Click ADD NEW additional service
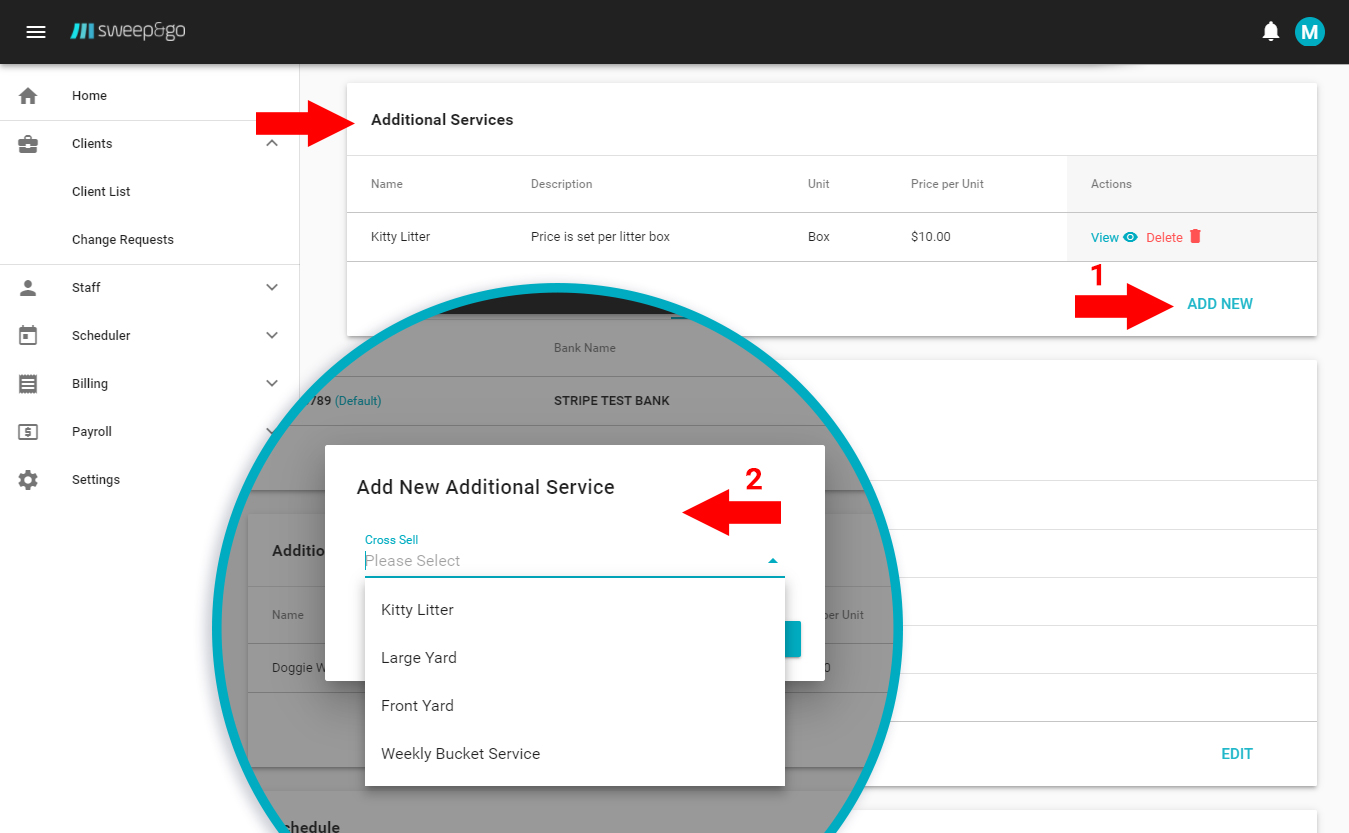Viewport: 1349px width, 833px height. (x=1220, y=304)
